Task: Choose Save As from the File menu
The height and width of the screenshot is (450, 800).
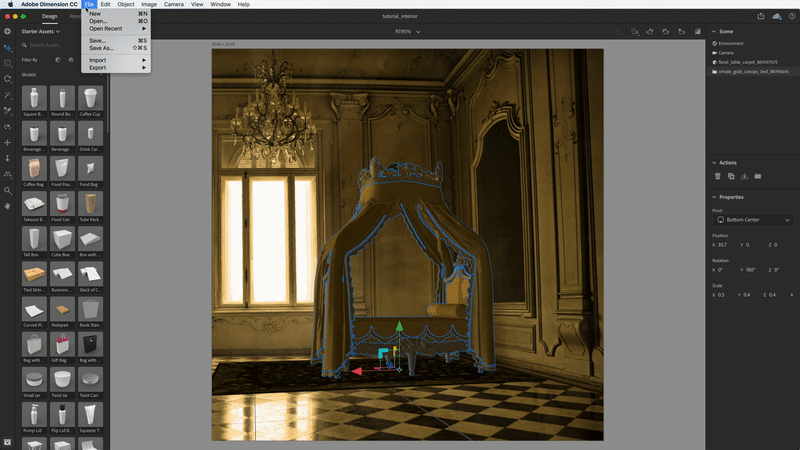Action: pyautogui.click(x=102, y=47)
